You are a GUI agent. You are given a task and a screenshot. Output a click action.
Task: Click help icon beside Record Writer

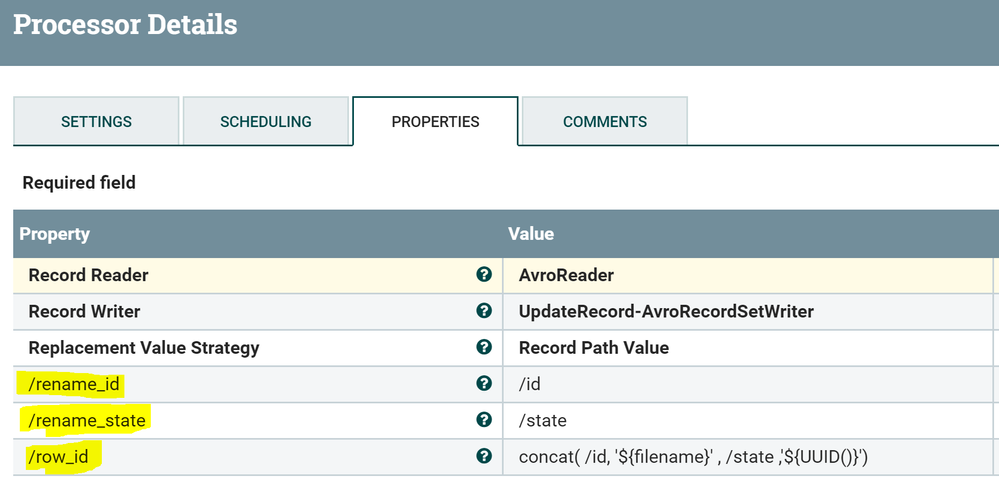tap(484, 311)
